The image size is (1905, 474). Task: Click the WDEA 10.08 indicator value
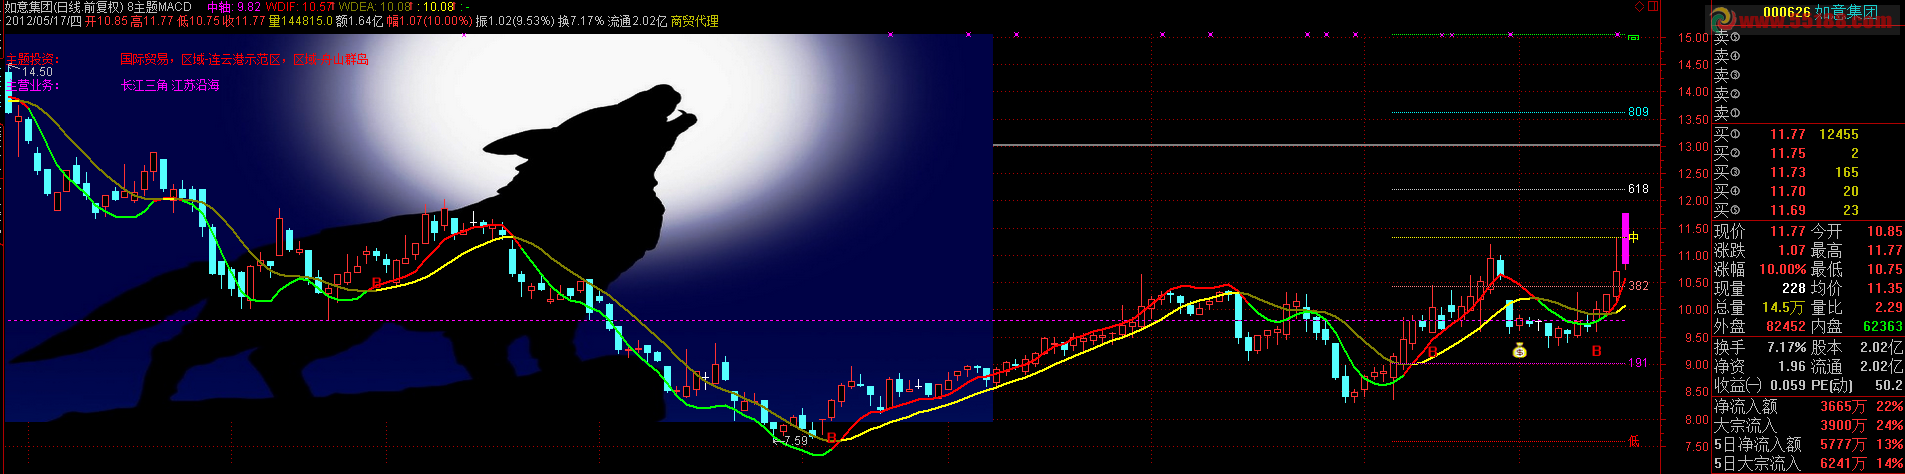pyautogui.click(x=376, y=7)
